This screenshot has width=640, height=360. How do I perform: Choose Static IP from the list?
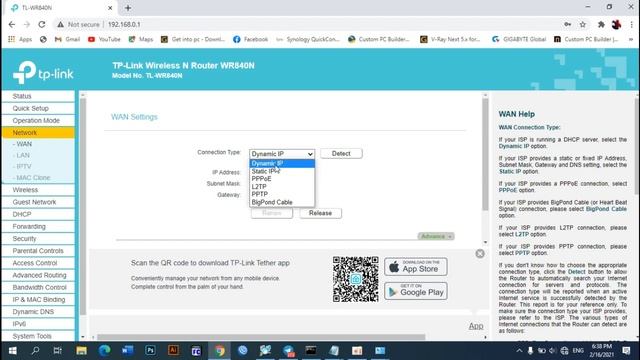pos(282,171)
